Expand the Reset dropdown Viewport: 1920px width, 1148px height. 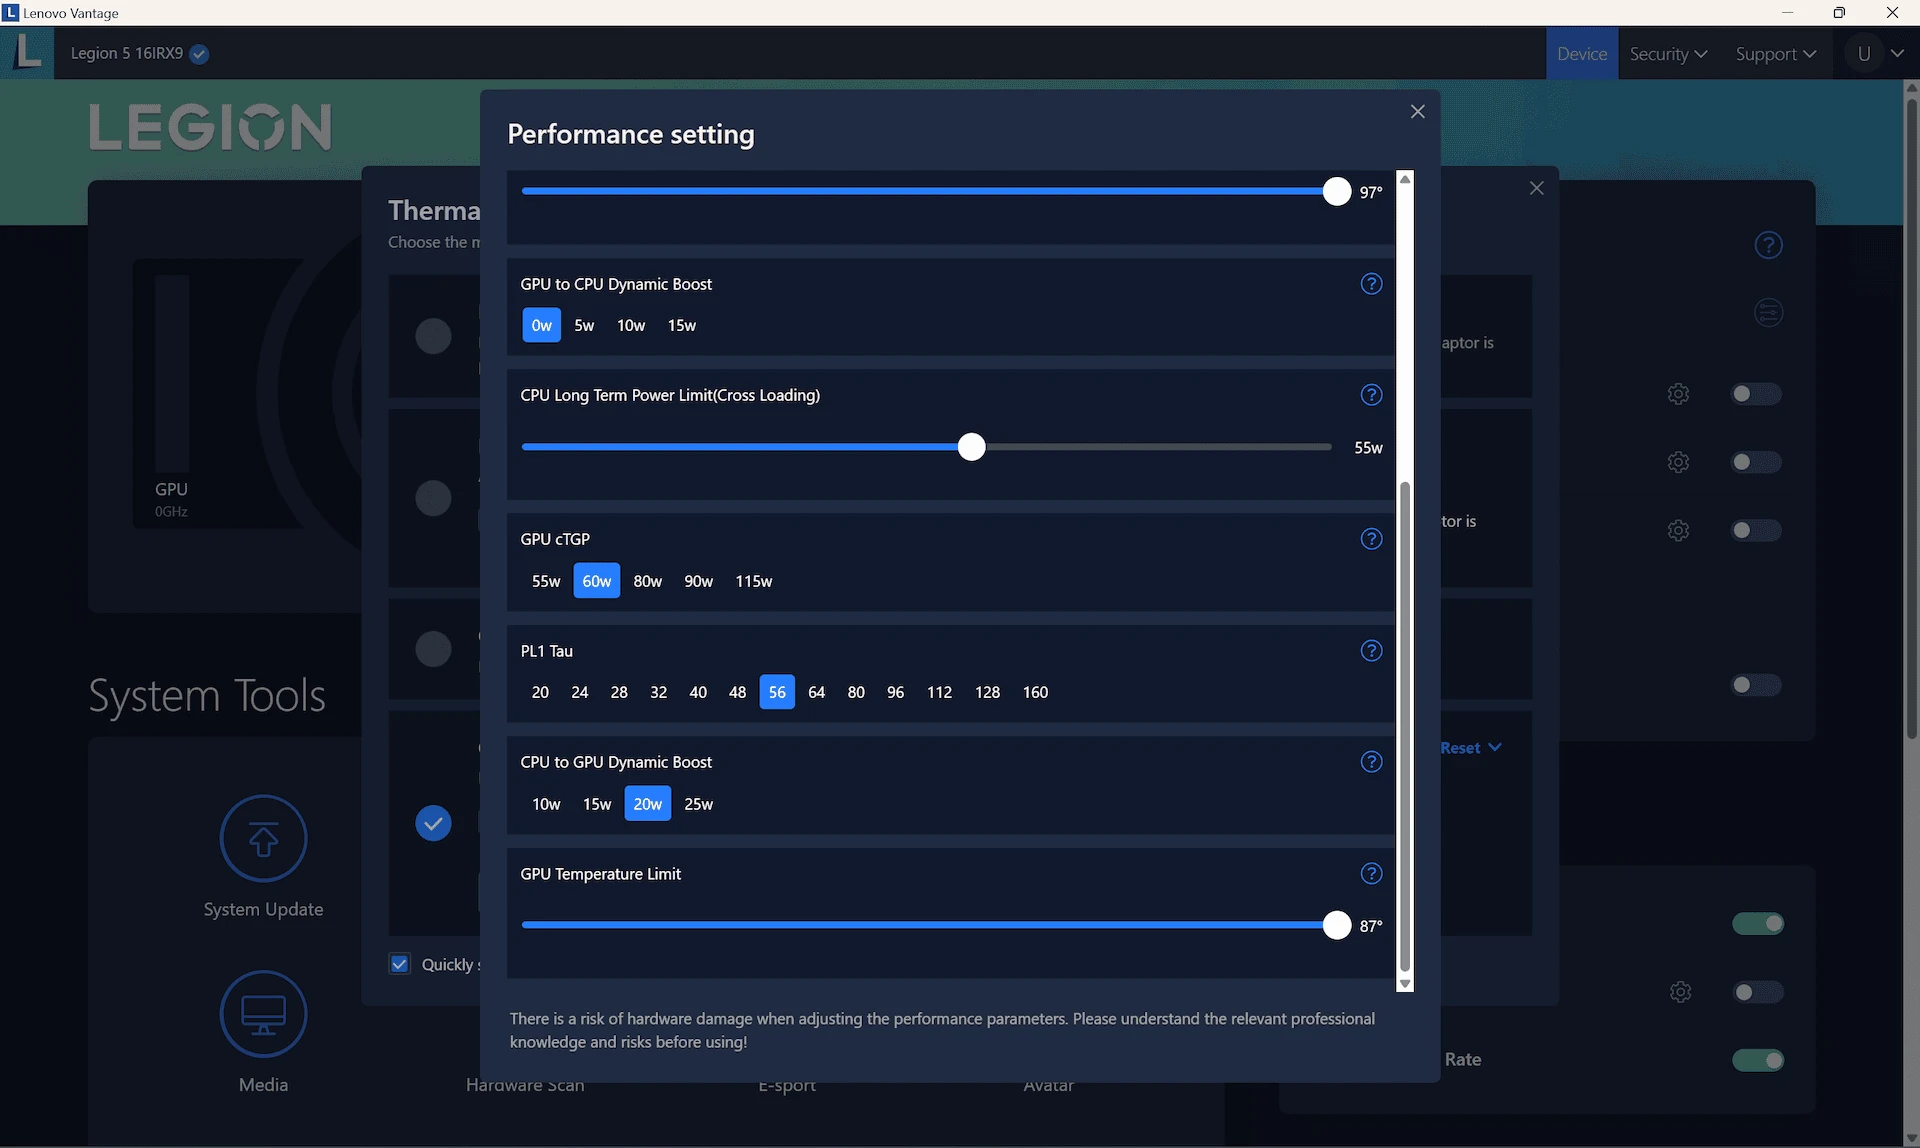pos(1471,748)
